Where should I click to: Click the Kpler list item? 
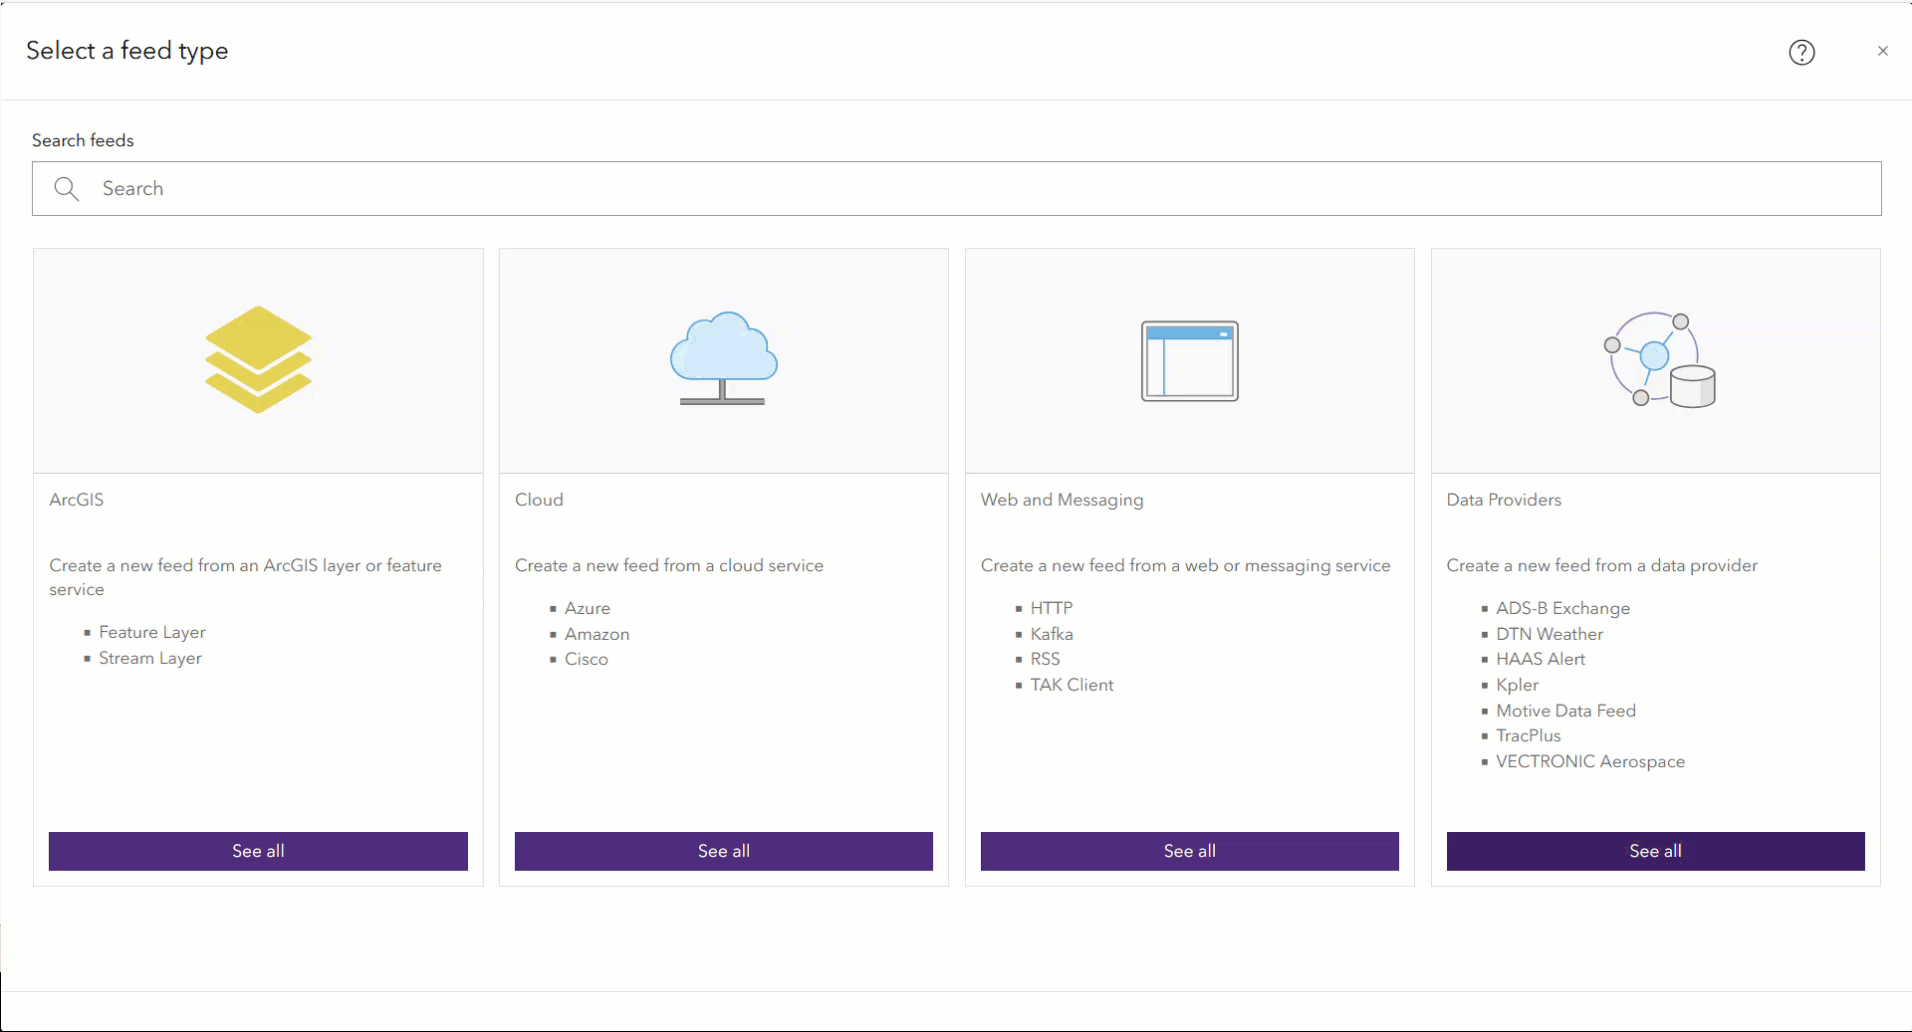click(1517, 685)
